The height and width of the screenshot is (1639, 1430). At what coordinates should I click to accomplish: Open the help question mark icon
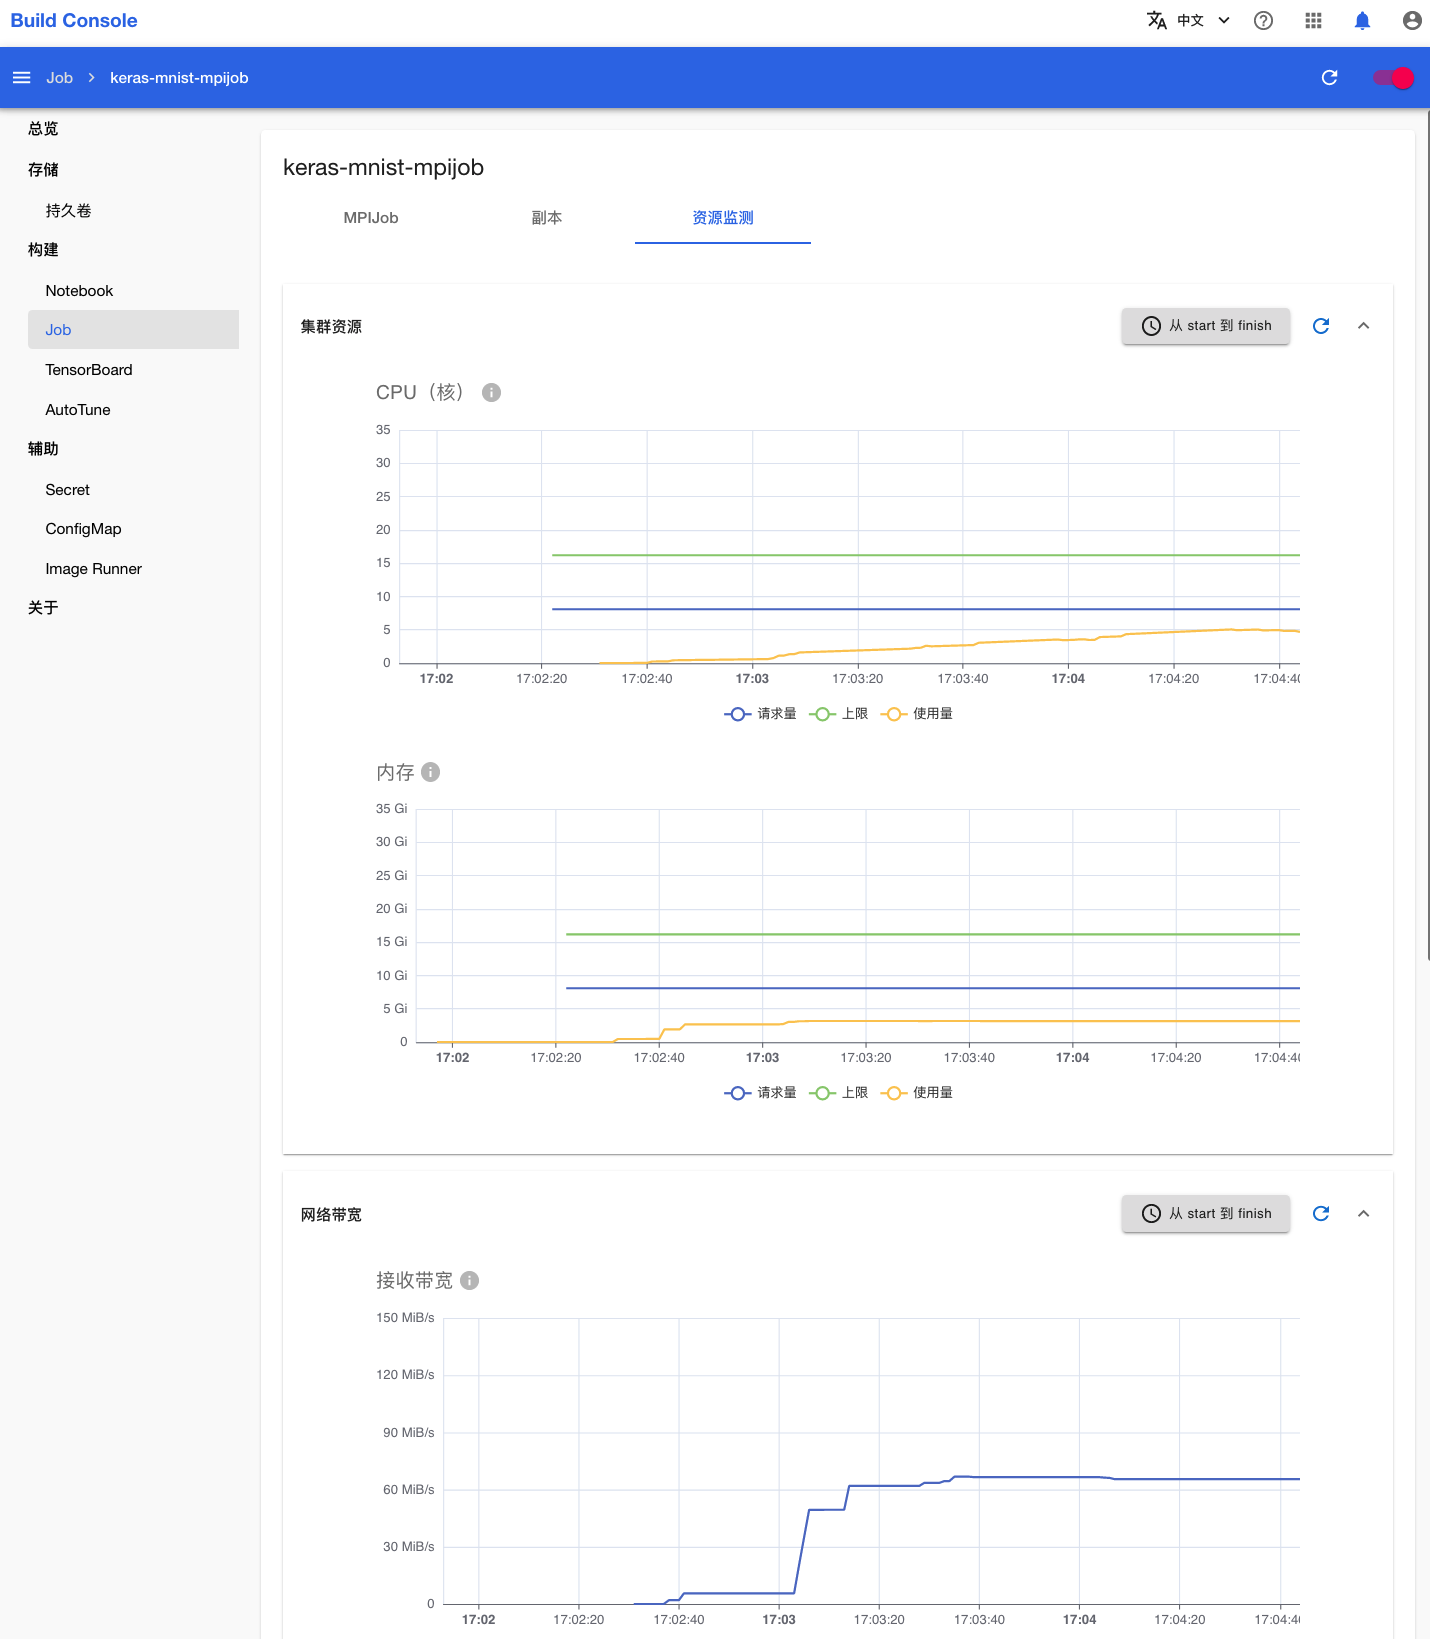[x=1263, y=20]
